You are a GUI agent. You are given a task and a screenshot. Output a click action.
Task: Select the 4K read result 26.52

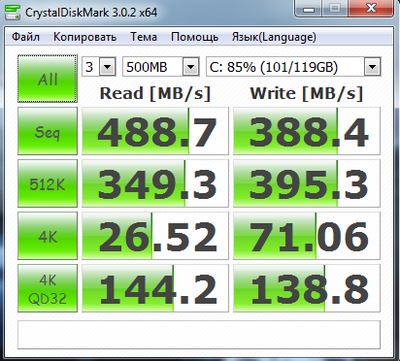point(155,236)
